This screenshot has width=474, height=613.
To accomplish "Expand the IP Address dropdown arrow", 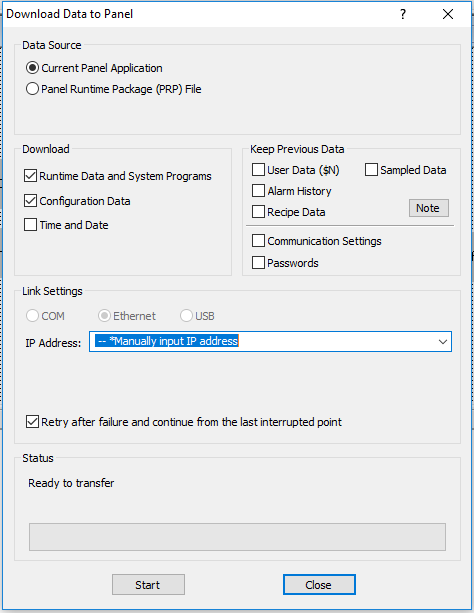I will (443, 342).
